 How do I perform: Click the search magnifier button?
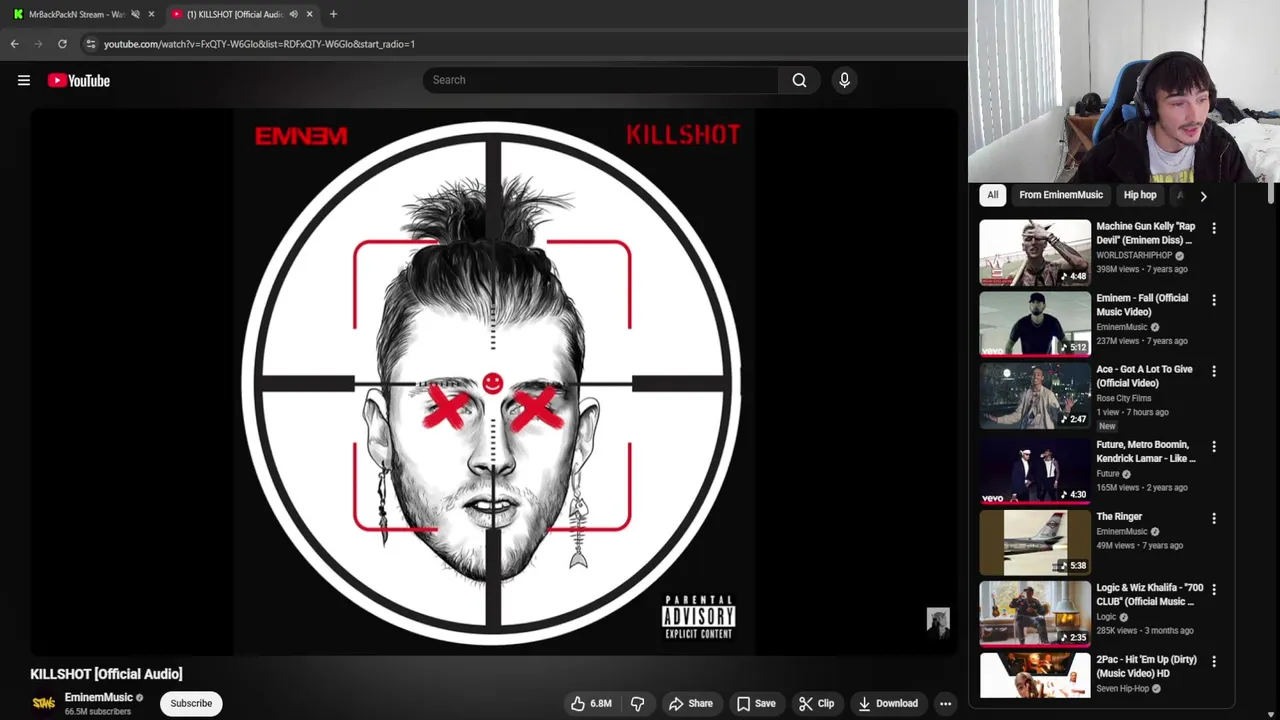pos(799,80)
